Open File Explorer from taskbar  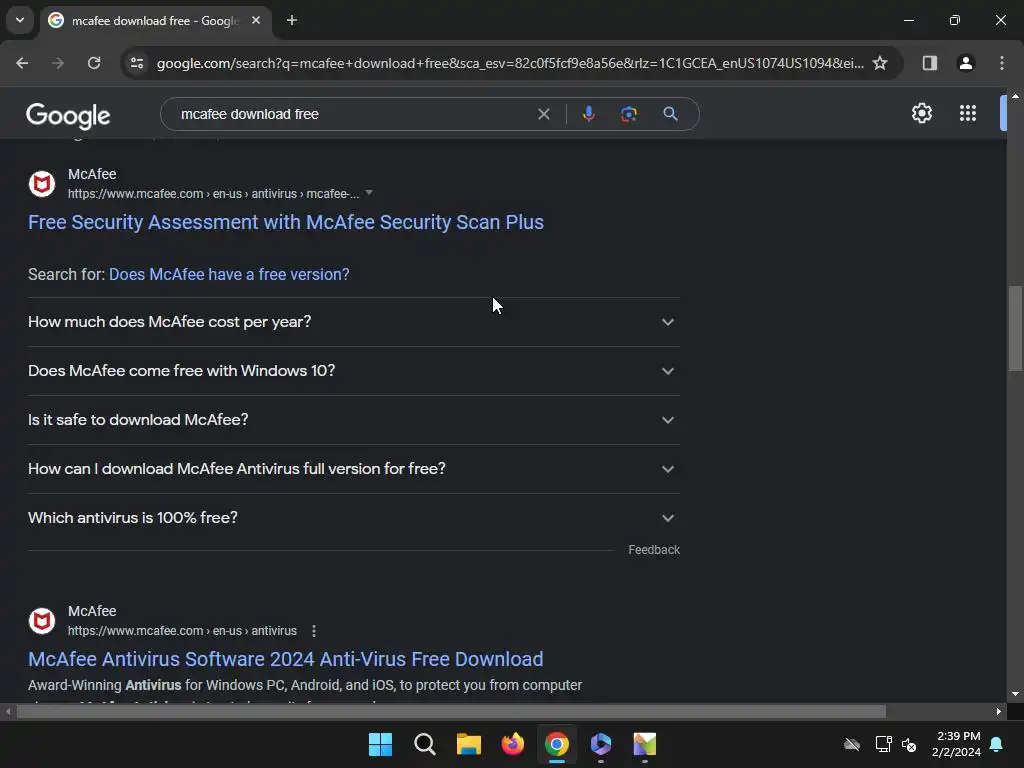pyautogui.click(x=468, y=744)
